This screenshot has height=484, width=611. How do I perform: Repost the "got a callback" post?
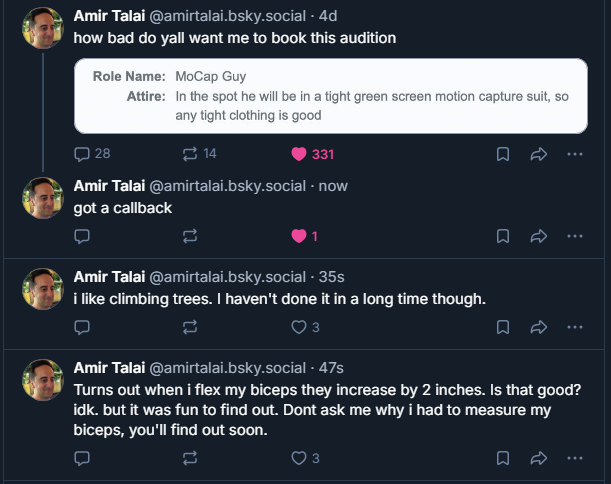click(x=190, y=236)
